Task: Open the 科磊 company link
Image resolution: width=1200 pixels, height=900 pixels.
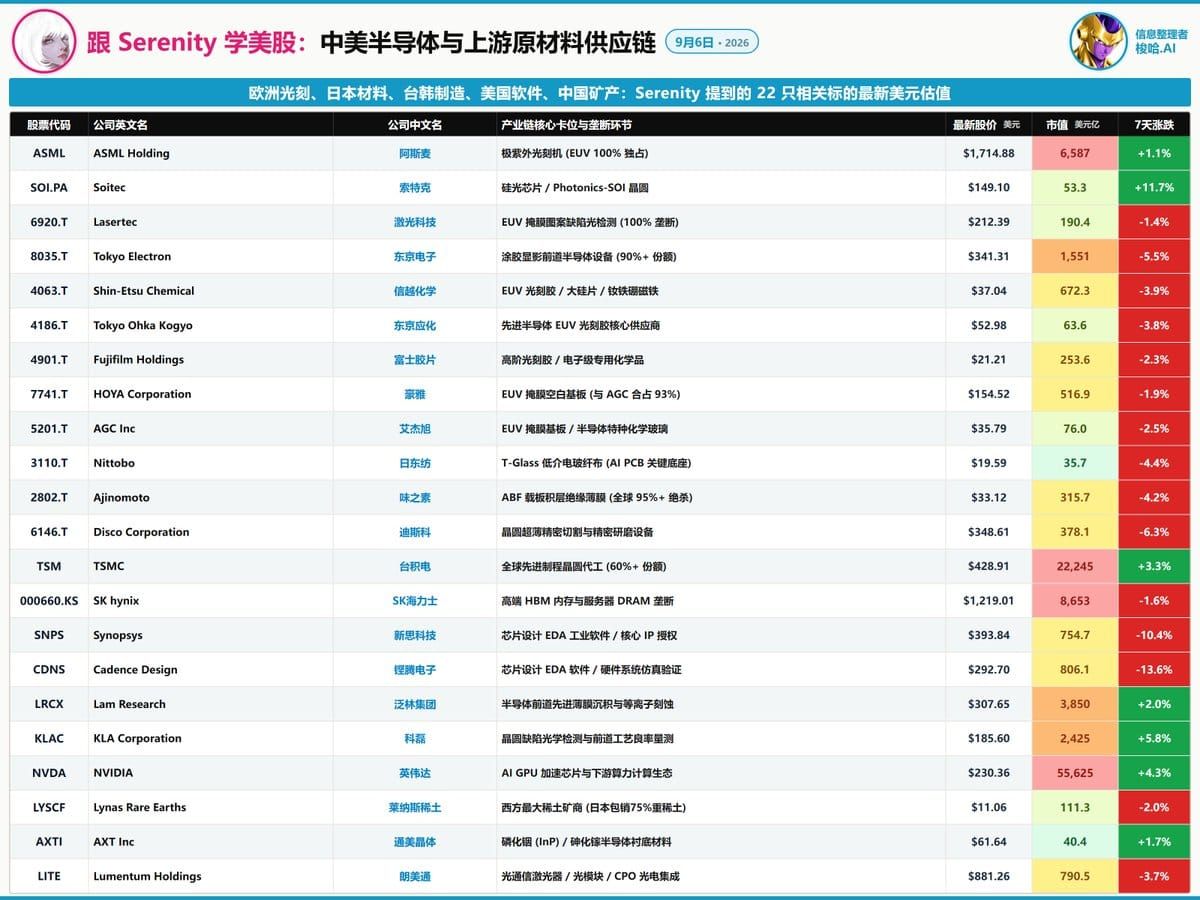Action: (x=415, y=739)
